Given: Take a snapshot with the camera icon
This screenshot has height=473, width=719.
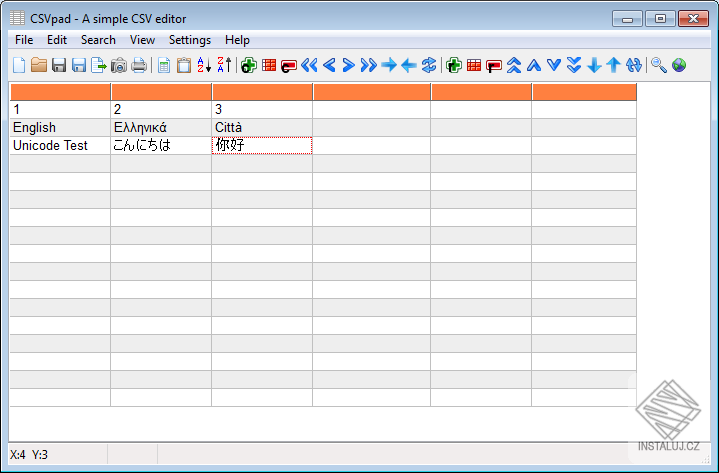Looking at the screenshot, I should pos(119,65).
